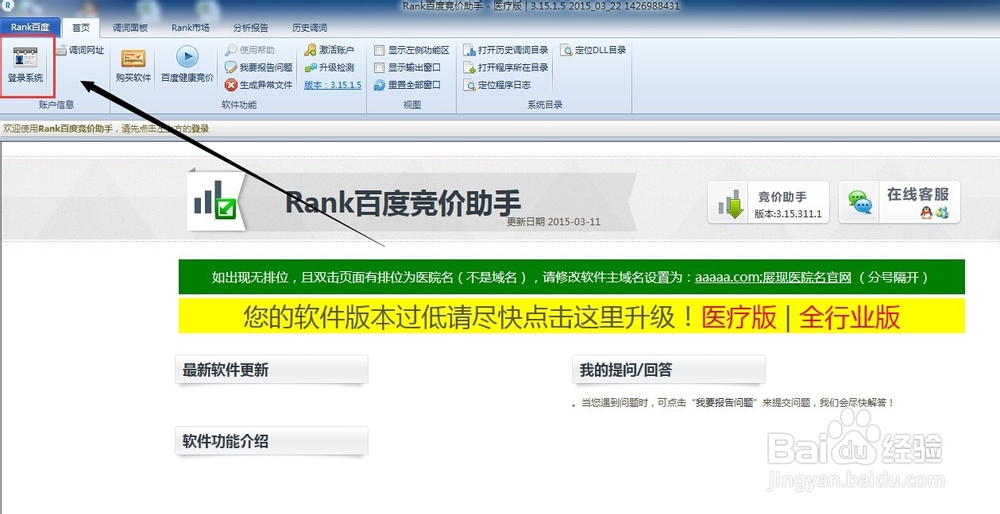Click the 系统目录 group label
Viewport: 1000px width, 514px height.
545,105
